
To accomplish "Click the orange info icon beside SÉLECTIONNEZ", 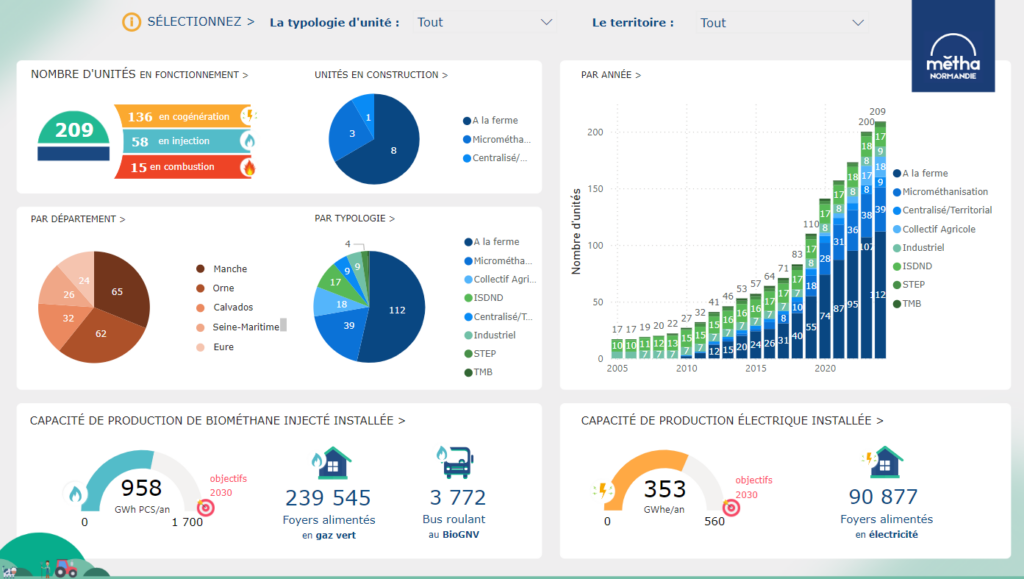I will (131, 22).
